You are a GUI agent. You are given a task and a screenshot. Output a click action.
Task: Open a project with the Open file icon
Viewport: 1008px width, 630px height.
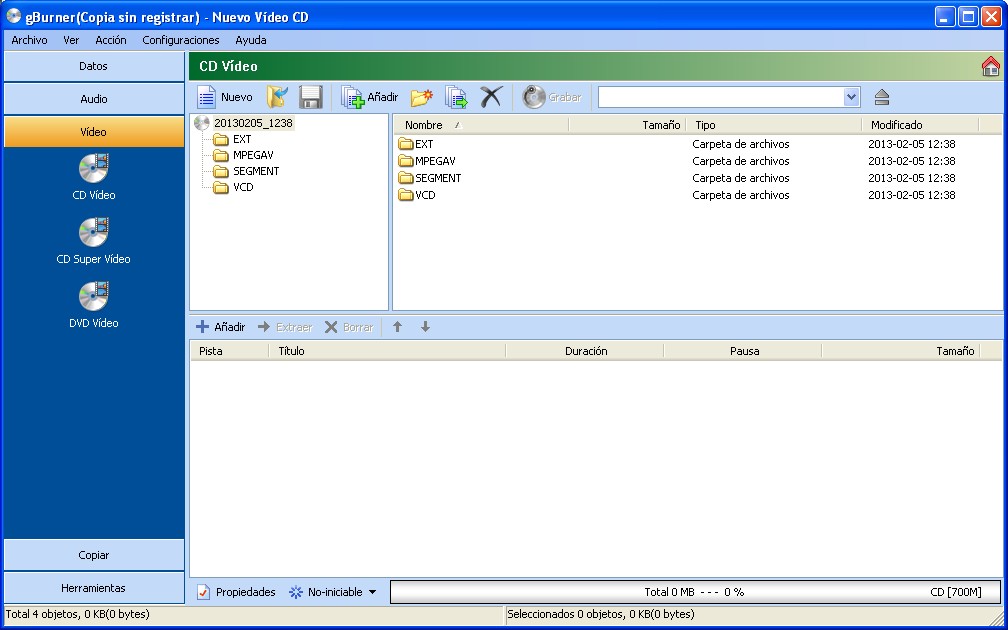coord(278,97)
